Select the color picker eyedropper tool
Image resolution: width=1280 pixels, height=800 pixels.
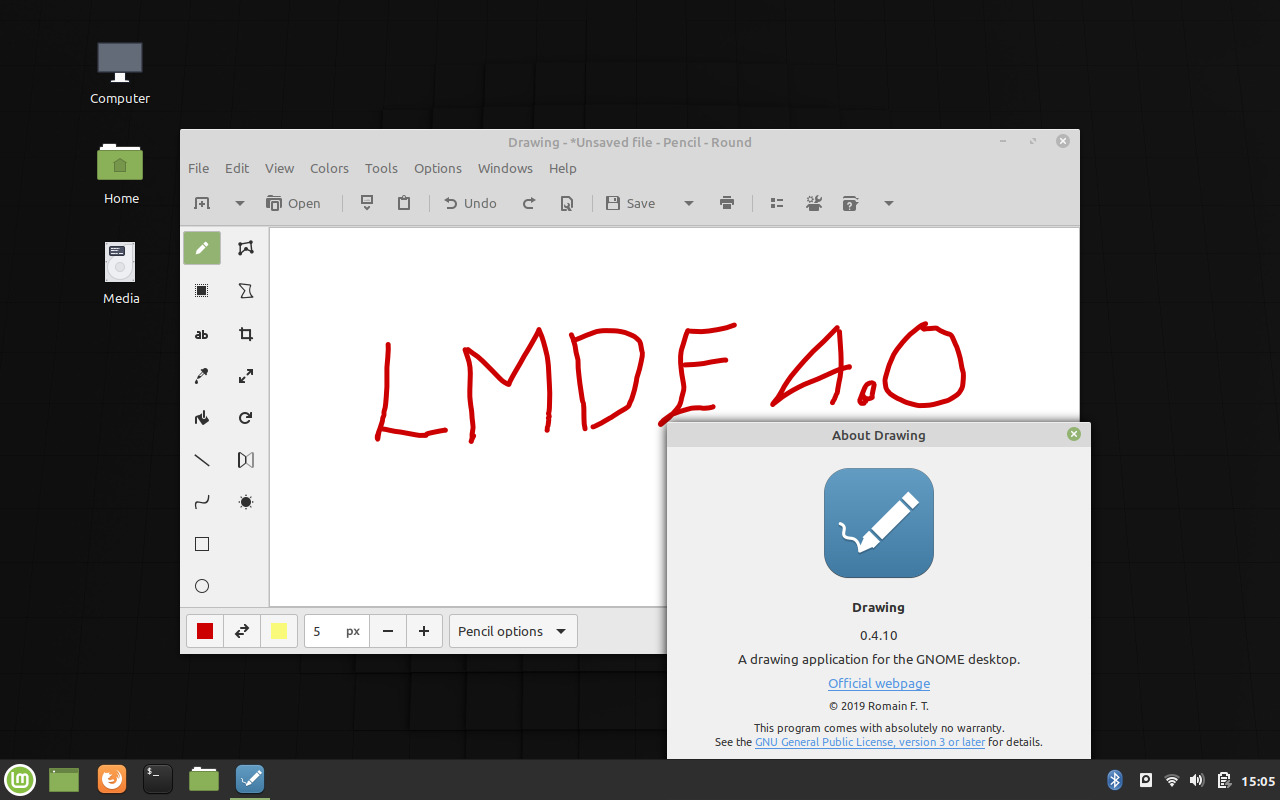(201, 377)
